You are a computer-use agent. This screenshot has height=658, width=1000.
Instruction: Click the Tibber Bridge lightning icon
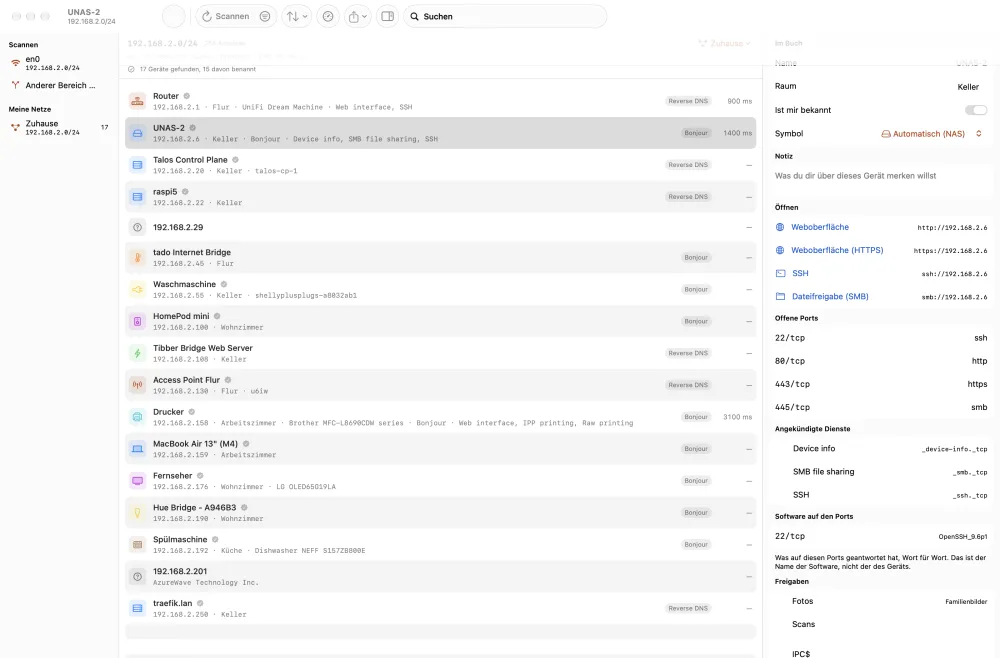pyautogui.click(x=137, y=353)
